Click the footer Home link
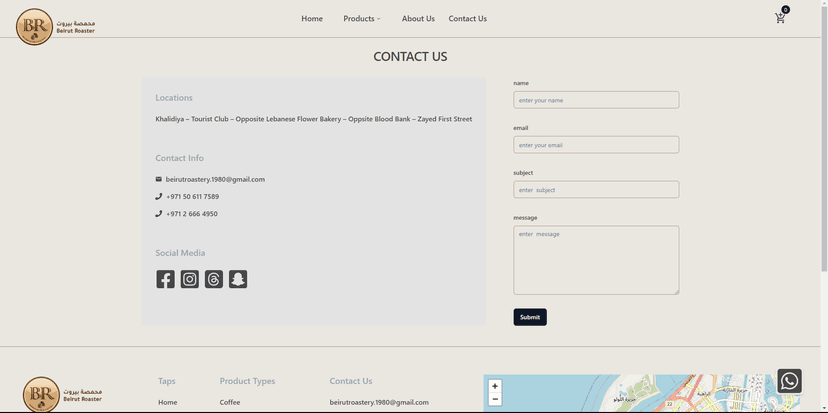Viewport: 828px width, 413px height. [168, 402]
